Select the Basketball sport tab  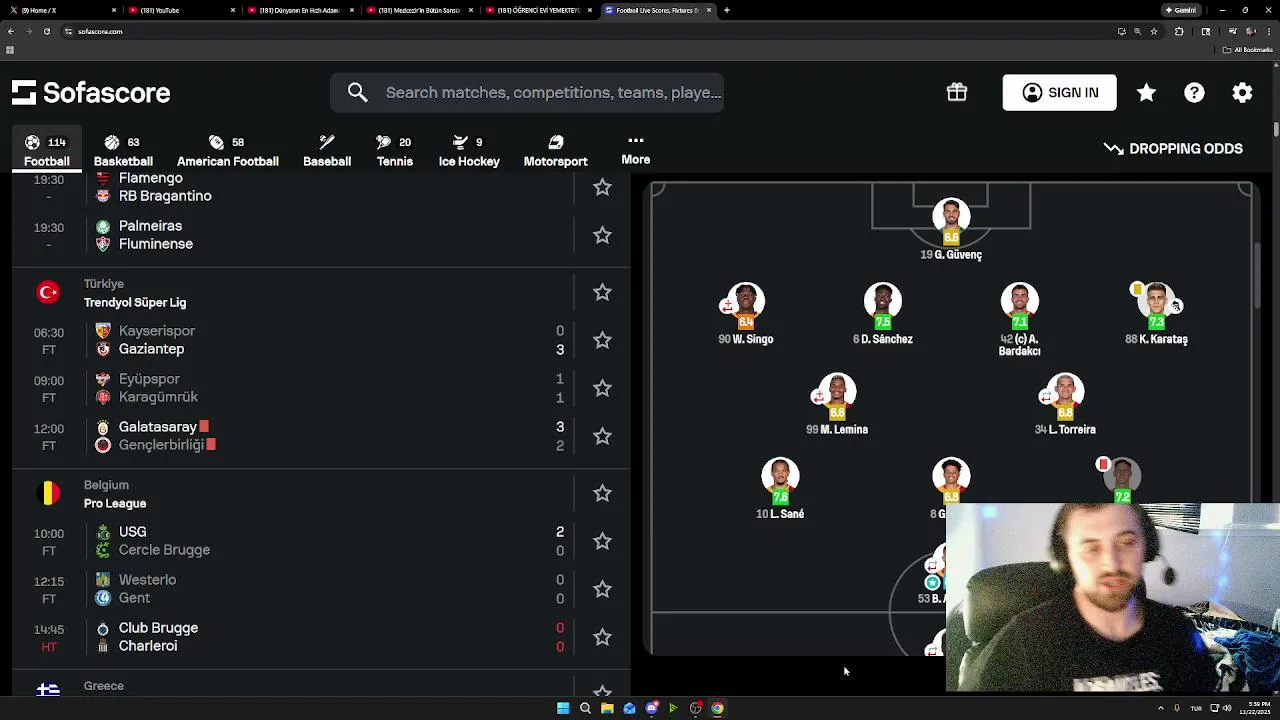click(123, 151)
